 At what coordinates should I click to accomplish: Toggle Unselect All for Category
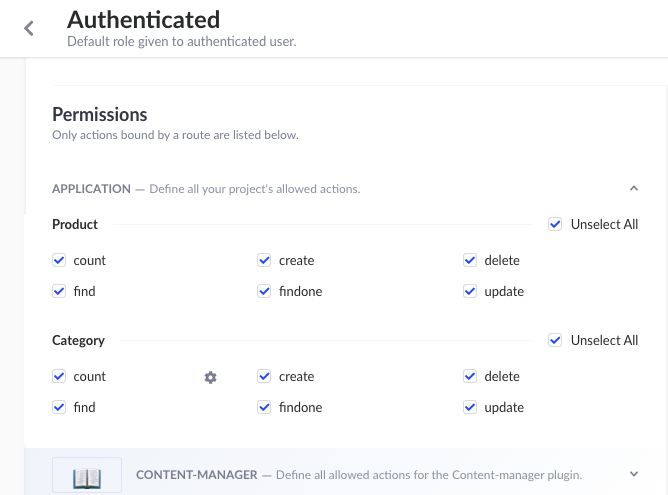(x=556, y=341)
